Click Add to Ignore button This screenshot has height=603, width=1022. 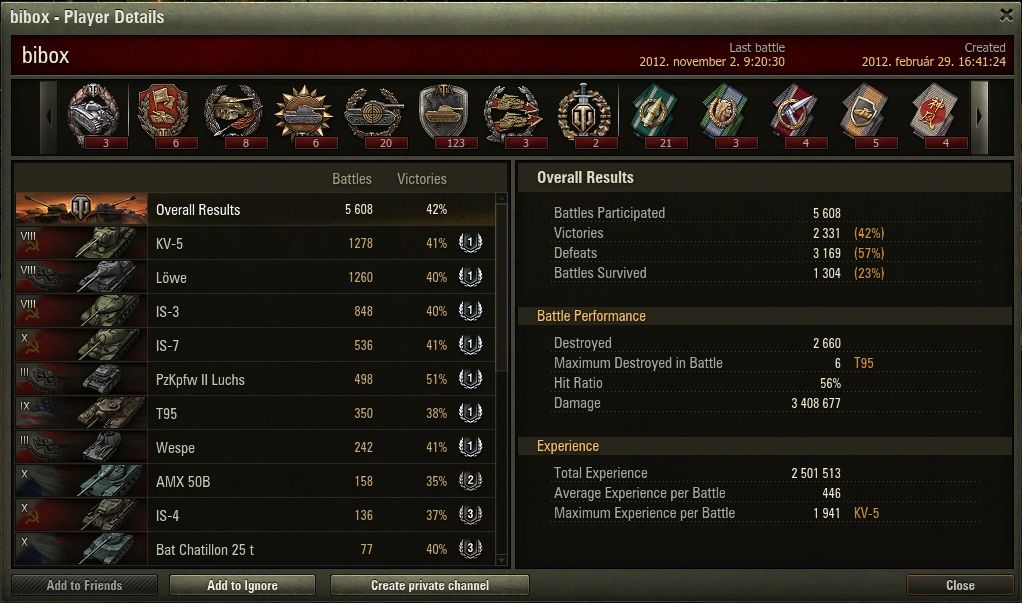tap(242, 585)
